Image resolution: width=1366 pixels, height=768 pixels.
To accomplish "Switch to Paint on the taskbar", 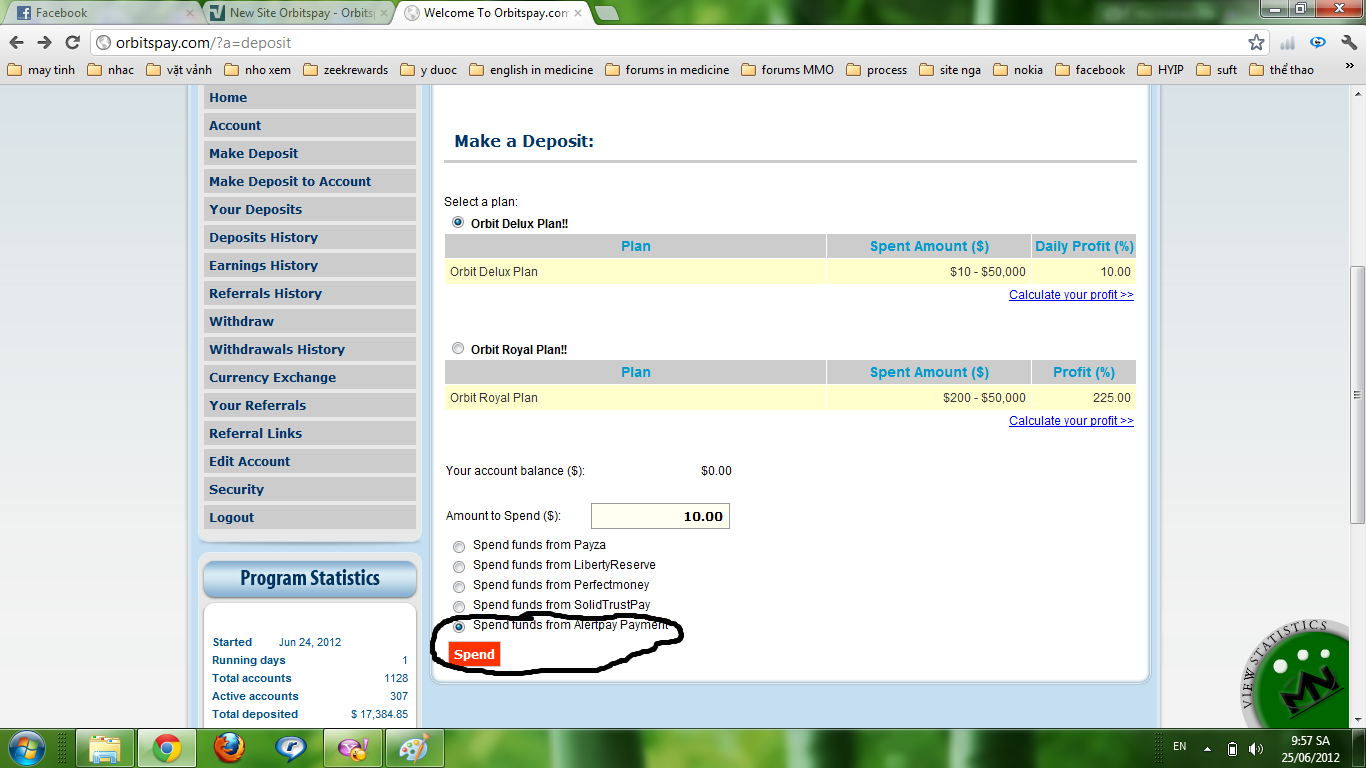I will [414, 748].
